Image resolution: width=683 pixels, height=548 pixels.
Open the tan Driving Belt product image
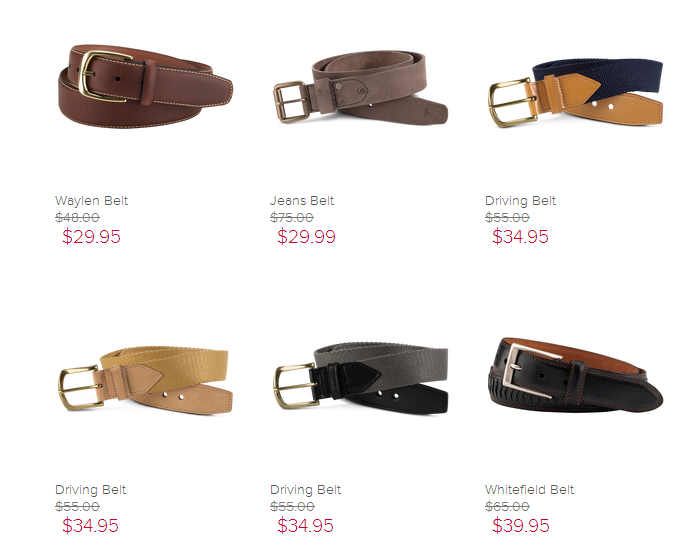tap(145, 379)
